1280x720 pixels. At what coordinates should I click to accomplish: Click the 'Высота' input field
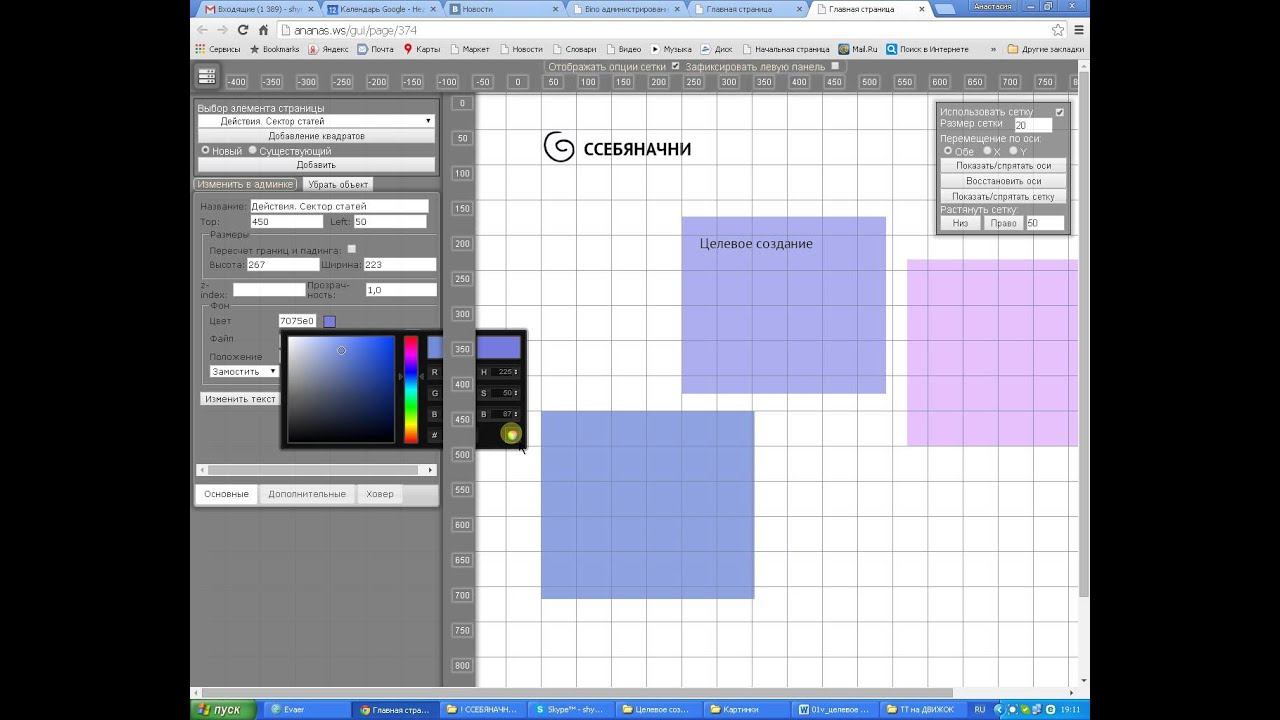282,265
